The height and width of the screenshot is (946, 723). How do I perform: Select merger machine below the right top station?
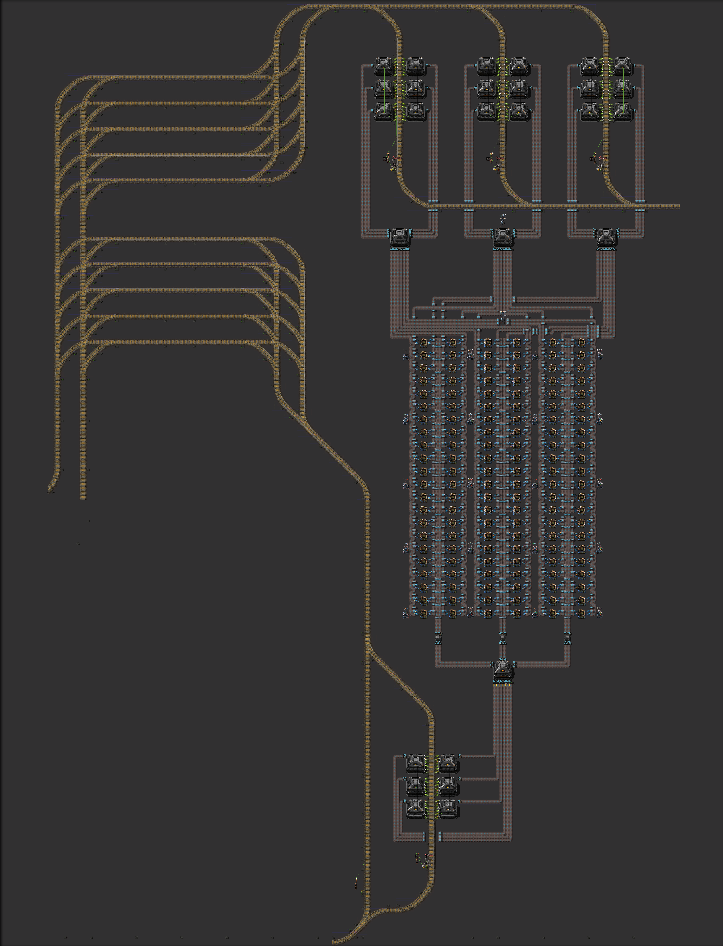pyautogui.click(x=606, y=237)
